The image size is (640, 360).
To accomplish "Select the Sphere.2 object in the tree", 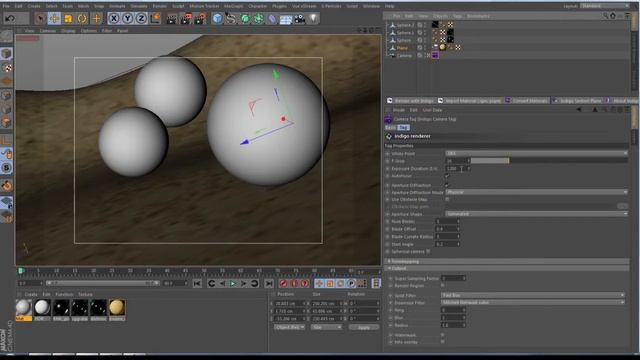I will [x=405, y=25].
